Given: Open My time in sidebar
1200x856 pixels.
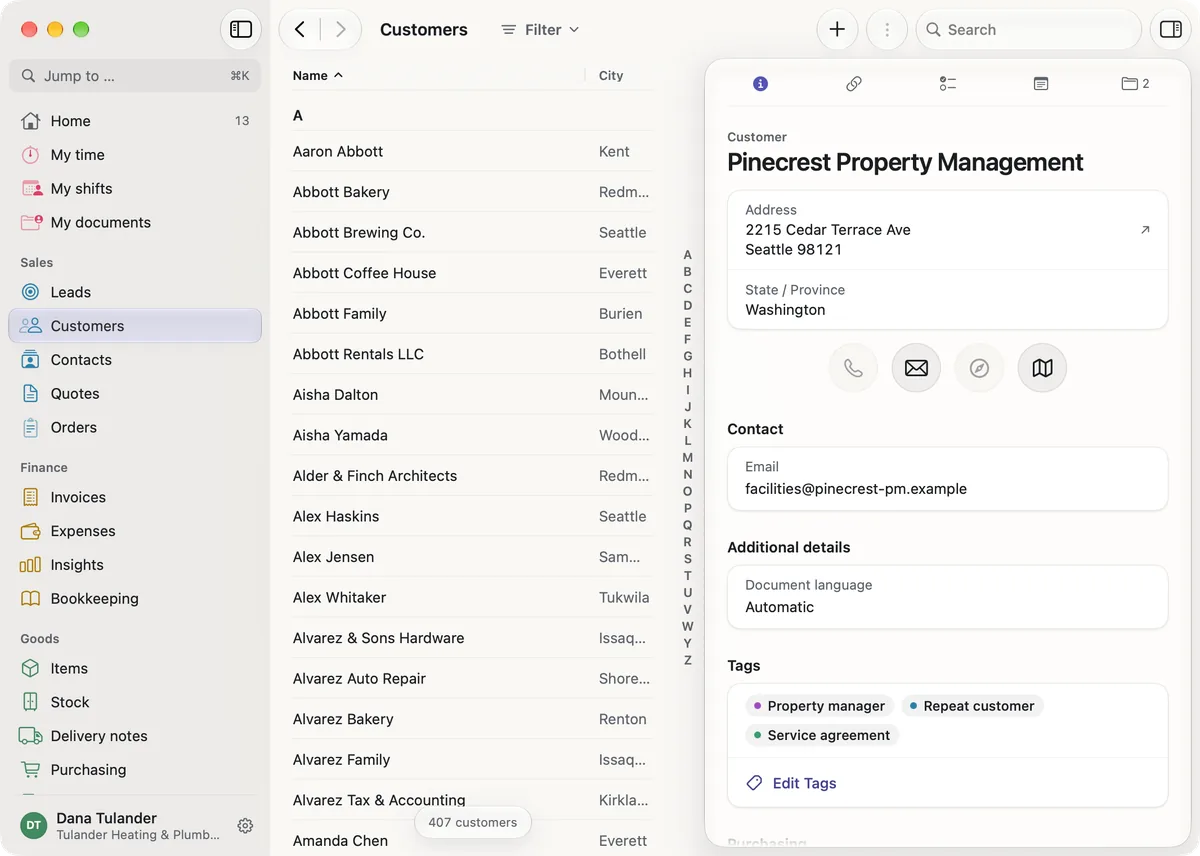Looking at the screenshot, I should click(x=135, y=155).
